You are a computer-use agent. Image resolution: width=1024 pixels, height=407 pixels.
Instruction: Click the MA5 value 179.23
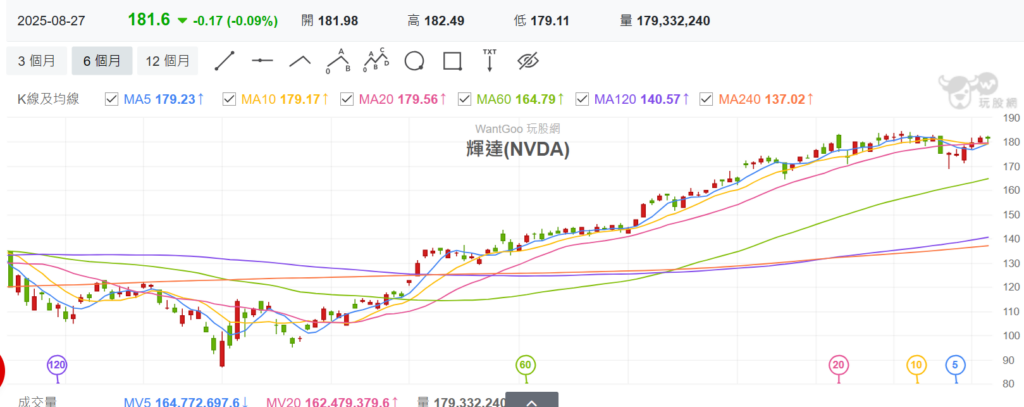[174, 99]
